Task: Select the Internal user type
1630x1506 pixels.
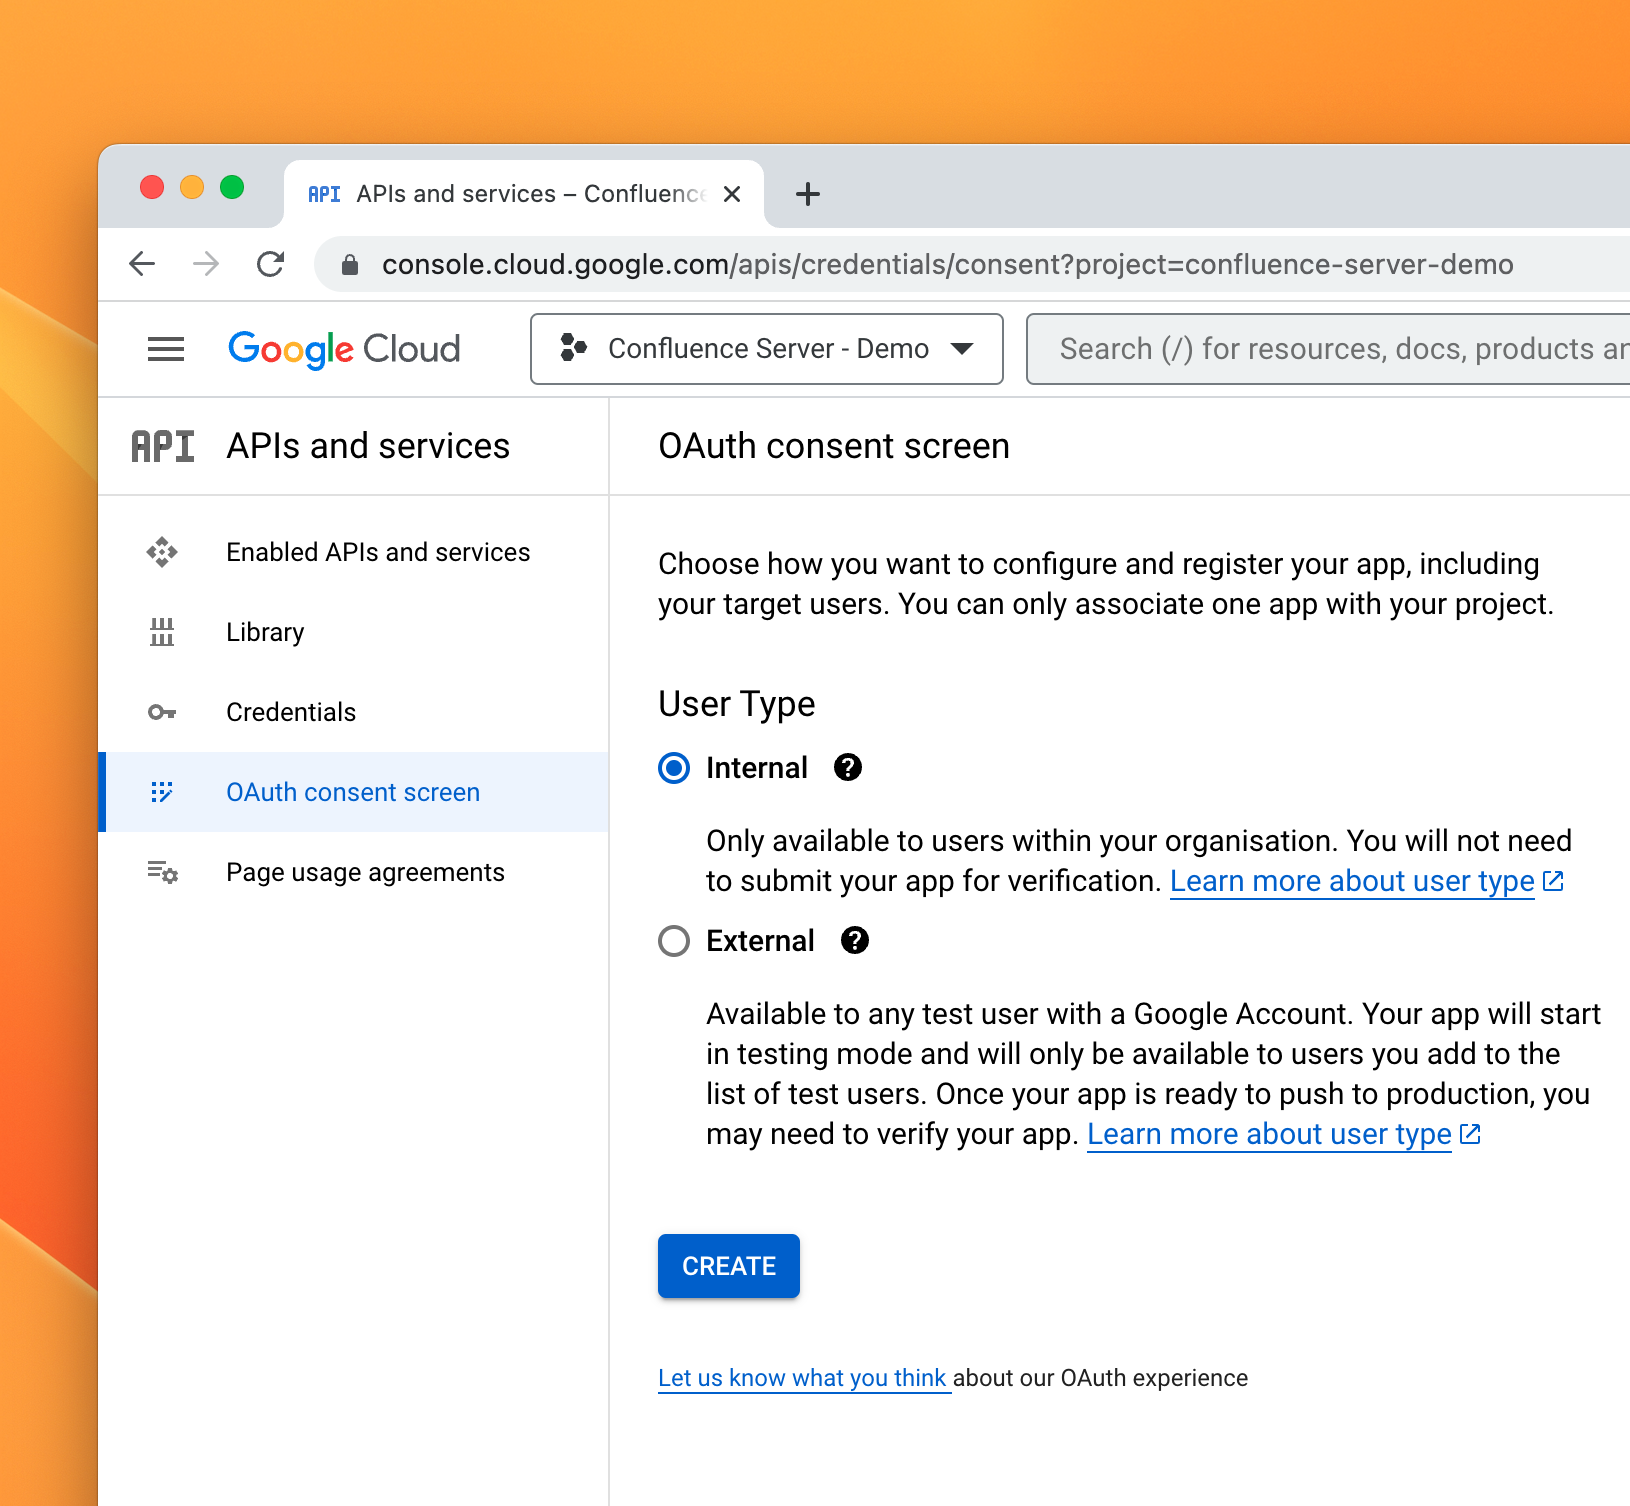Action: [674, 768]
